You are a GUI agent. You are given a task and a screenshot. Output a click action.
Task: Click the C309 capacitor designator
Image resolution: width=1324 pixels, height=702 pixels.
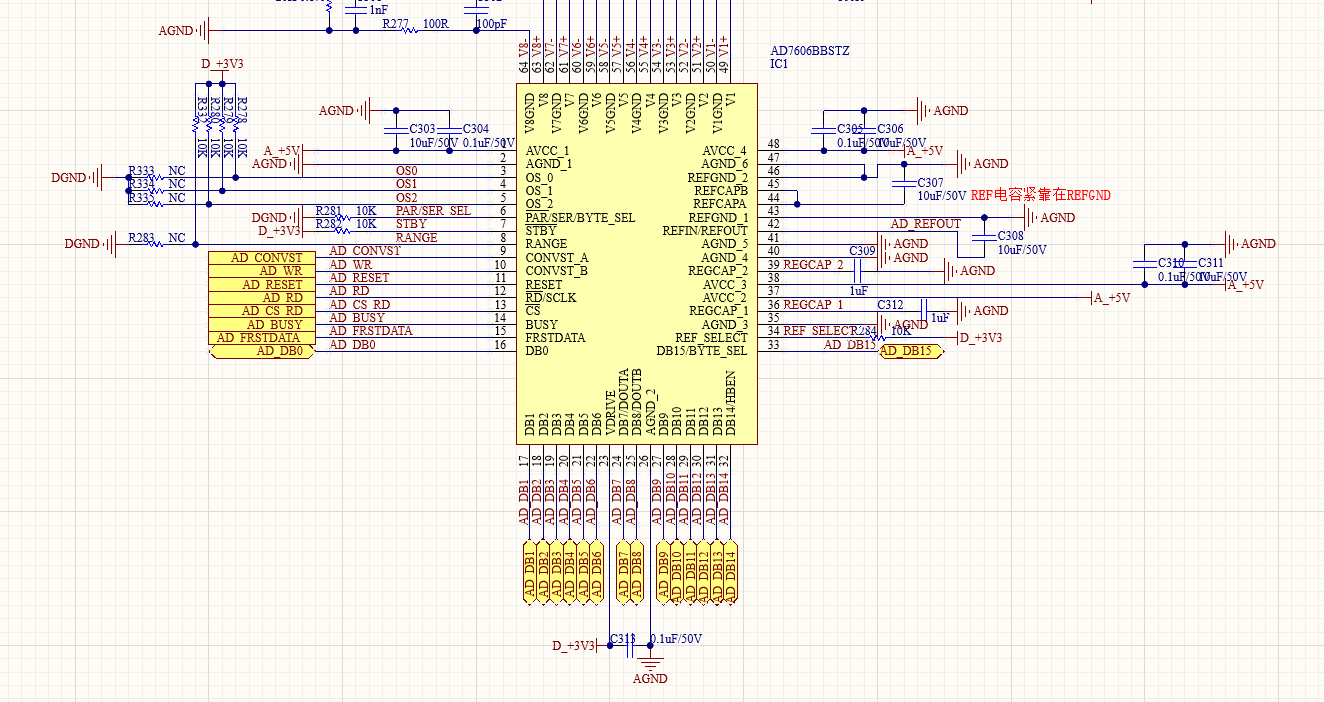(863, 251)
